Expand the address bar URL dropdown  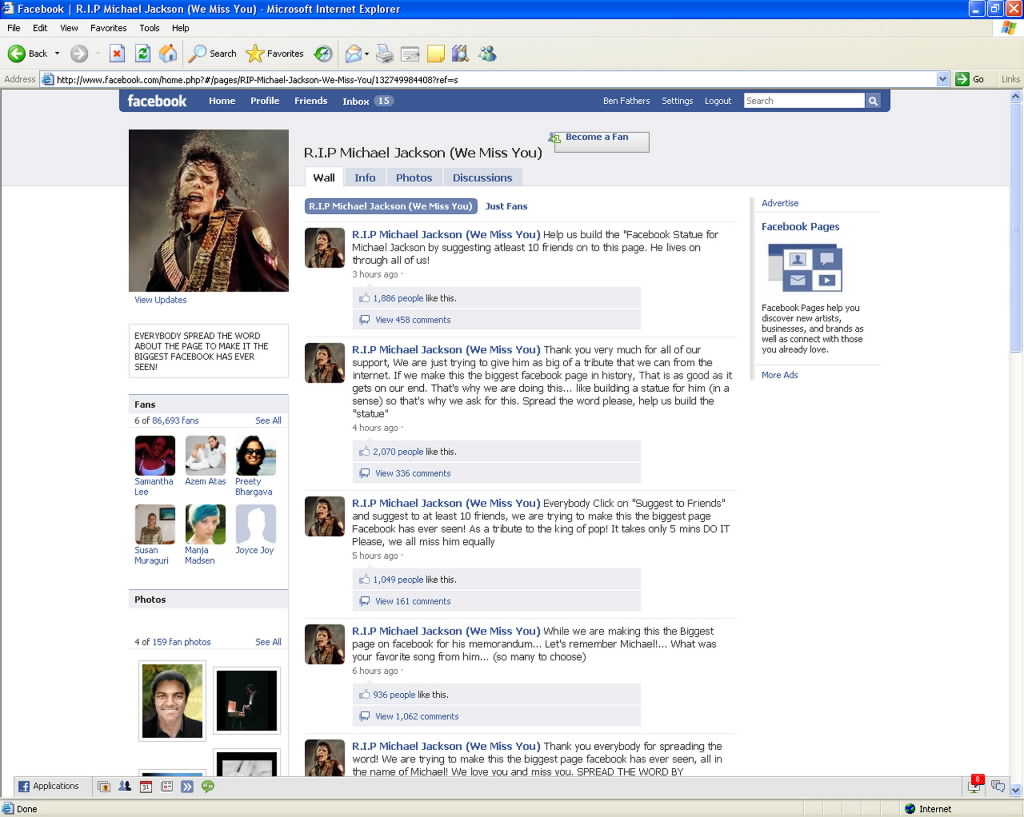point(943,79)
